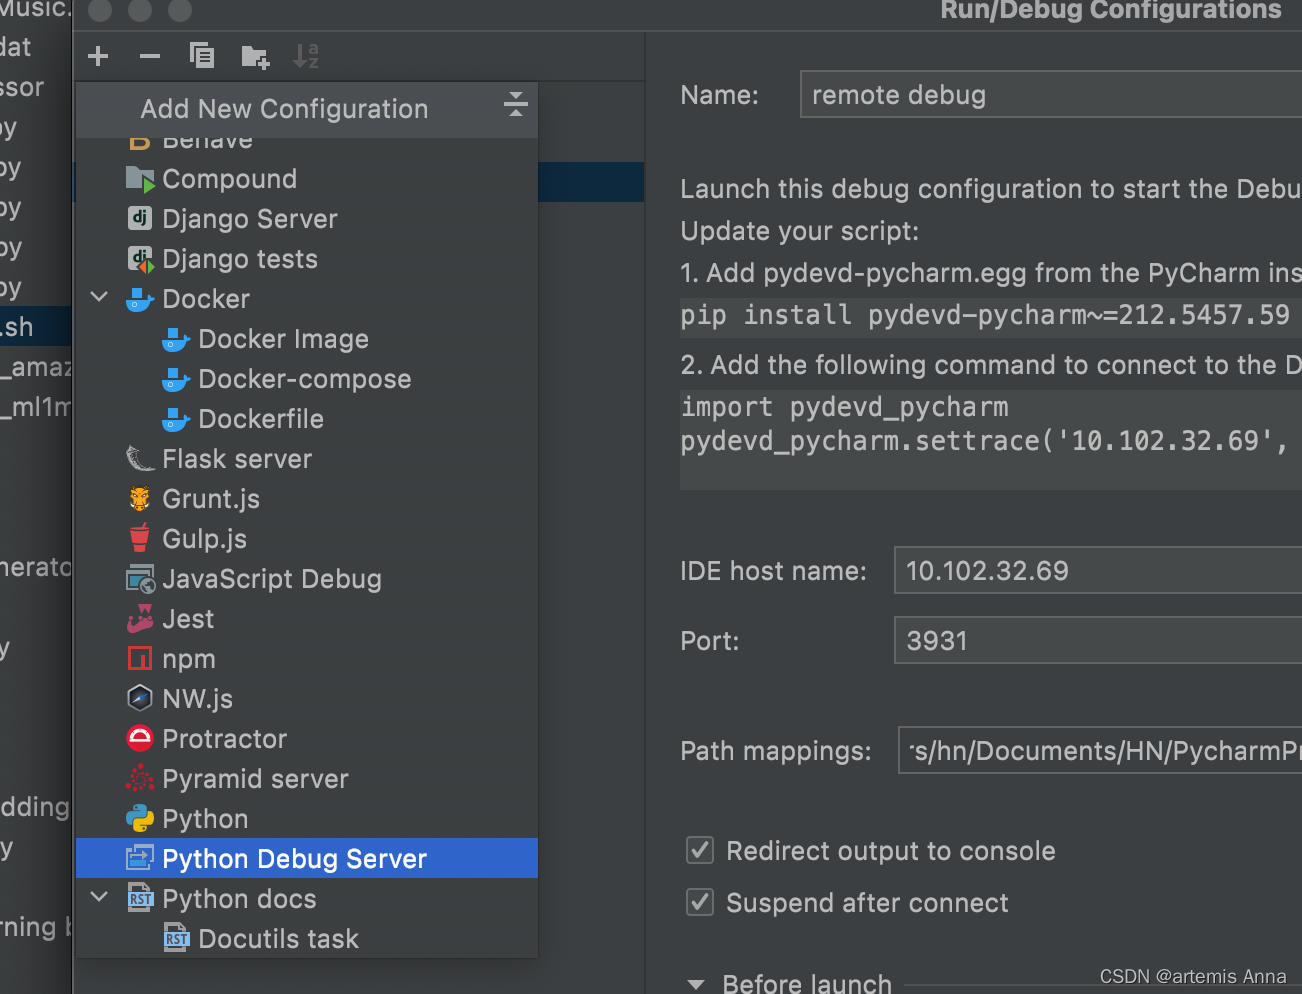The height and width of the screenshot is (994, 1302).
Task: Click the Compound configuration icon
Action: 140,179
